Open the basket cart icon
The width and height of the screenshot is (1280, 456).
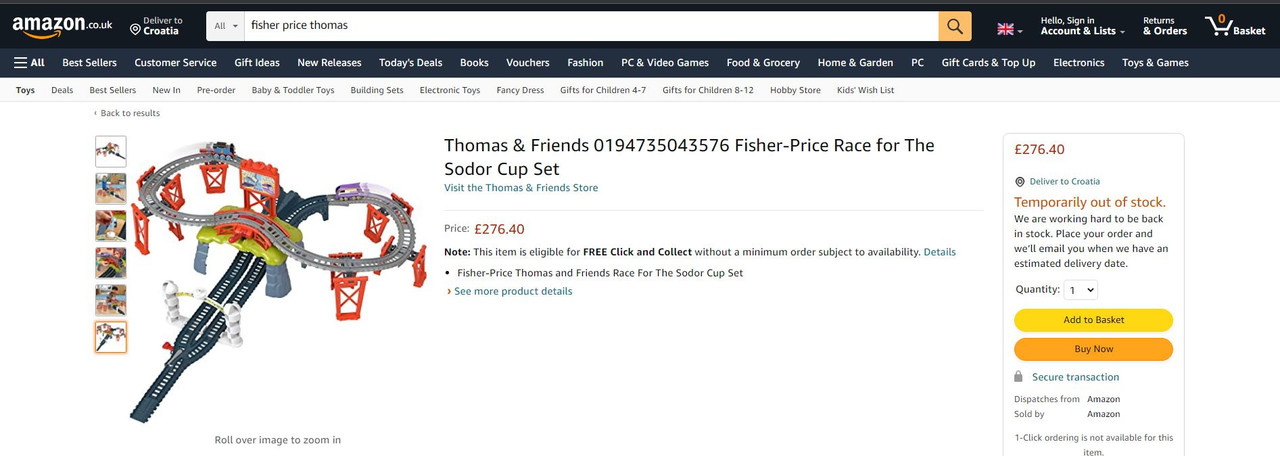click(x=1235, y=26)
